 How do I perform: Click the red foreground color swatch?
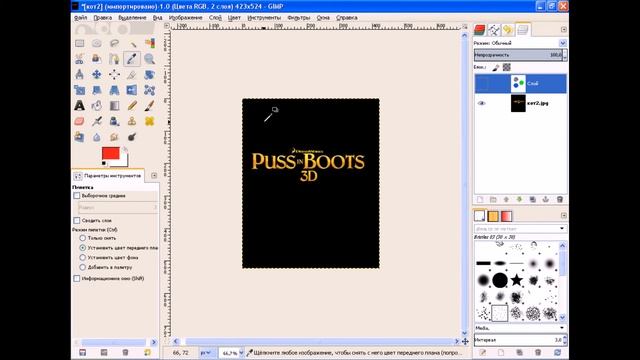click(111, 153)
